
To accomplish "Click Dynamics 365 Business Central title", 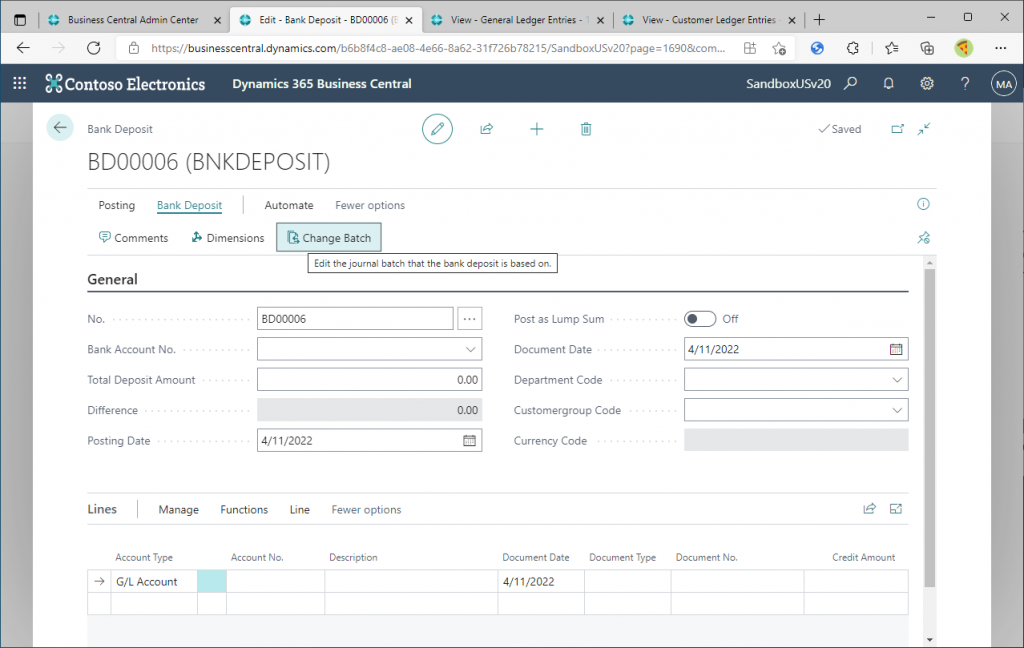I will coord(322,84).
